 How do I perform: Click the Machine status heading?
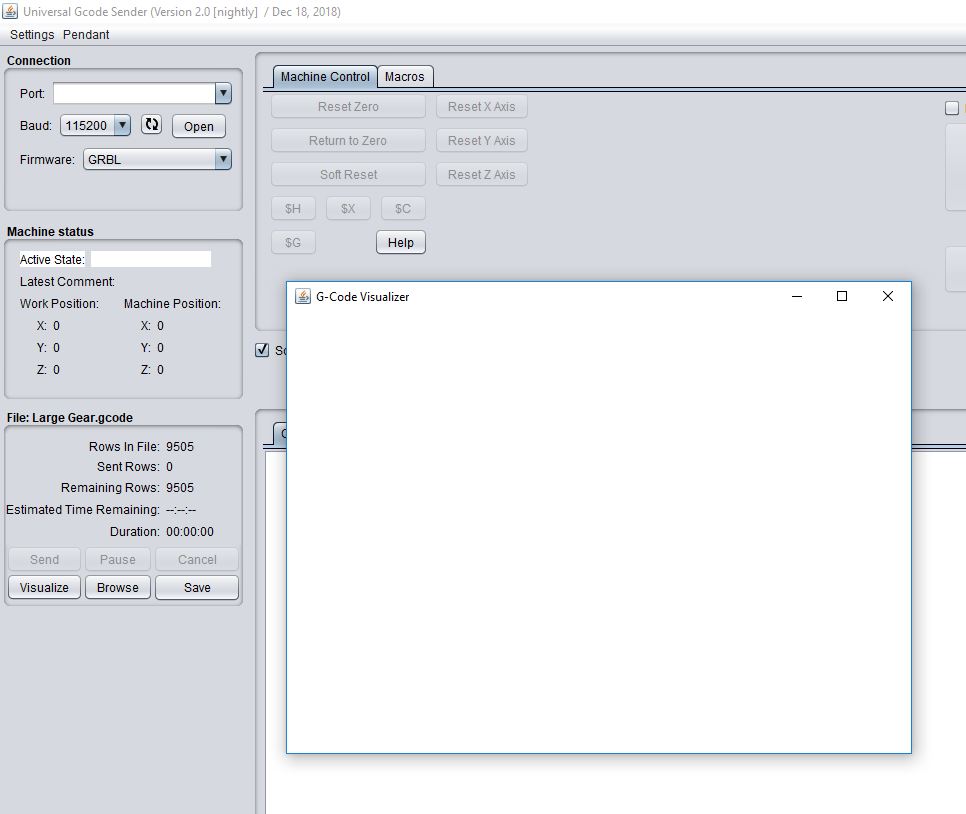coord(51,232)
